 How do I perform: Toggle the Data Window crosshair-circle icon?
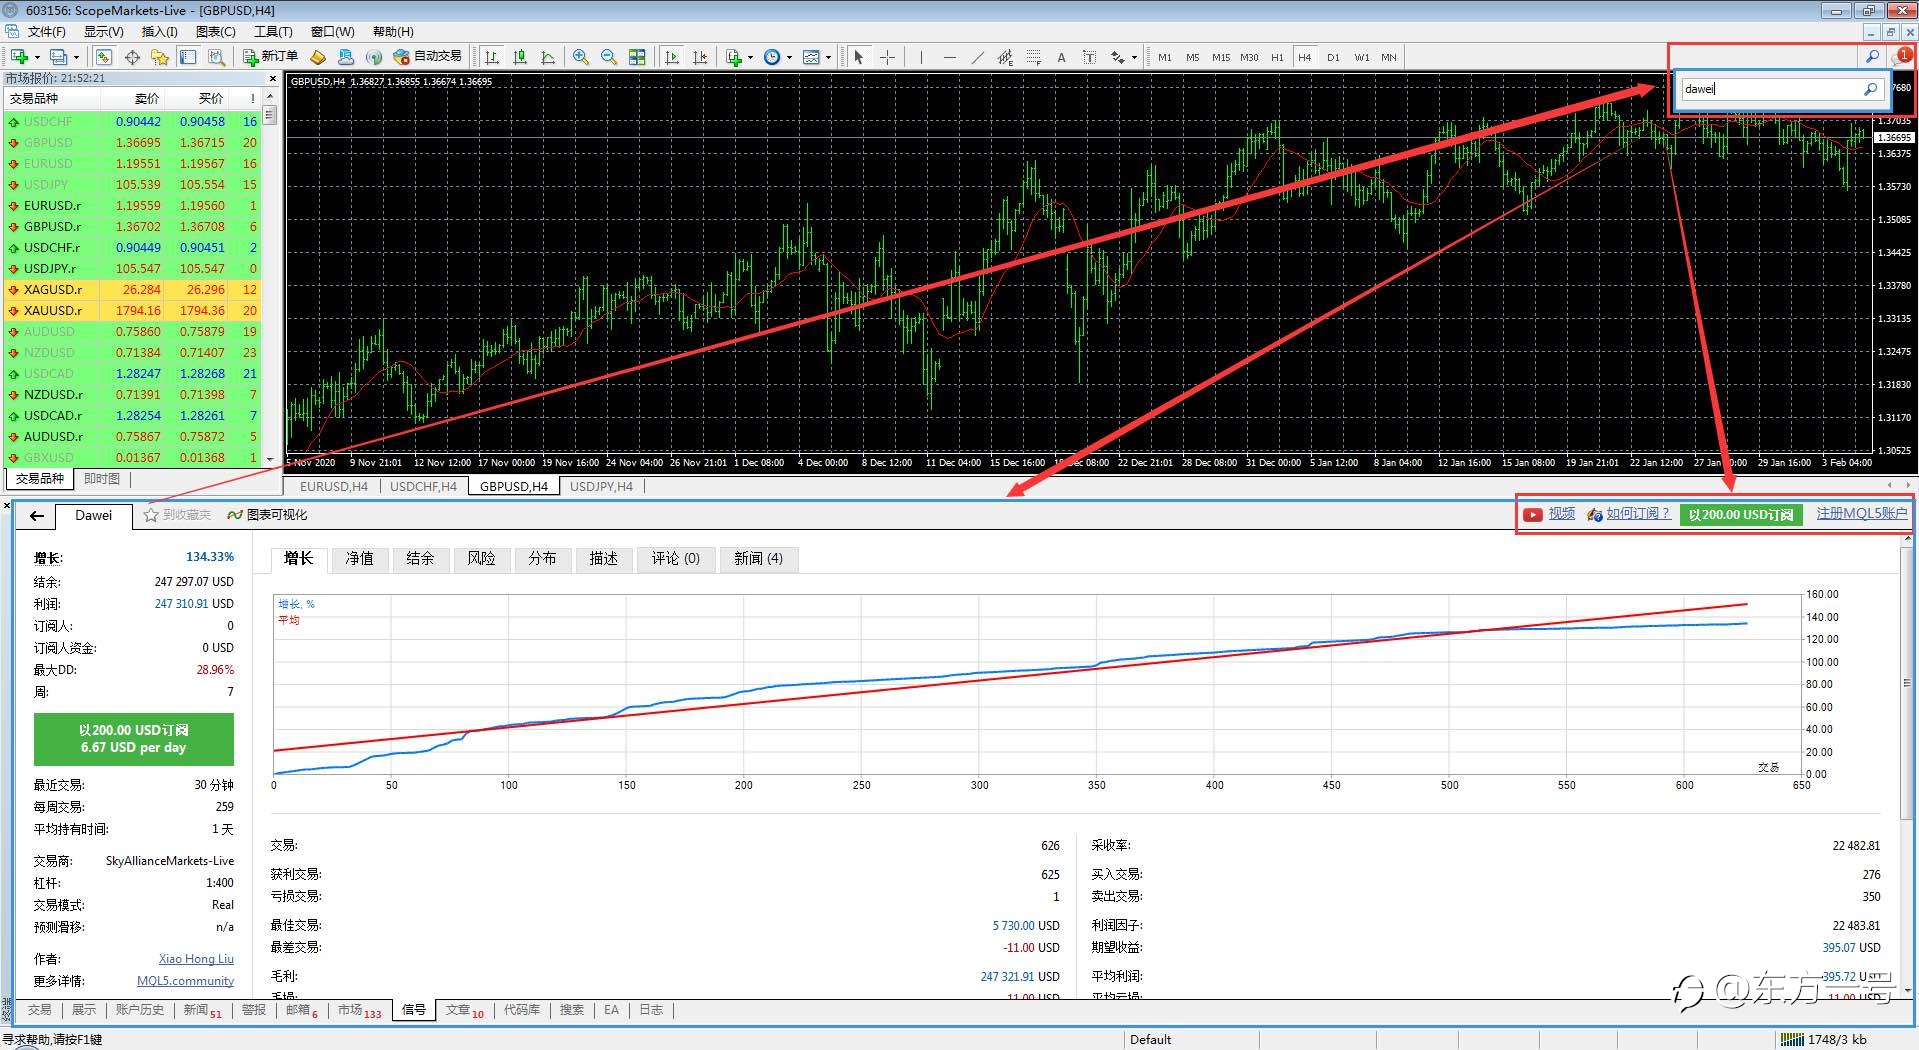[132, 57]
